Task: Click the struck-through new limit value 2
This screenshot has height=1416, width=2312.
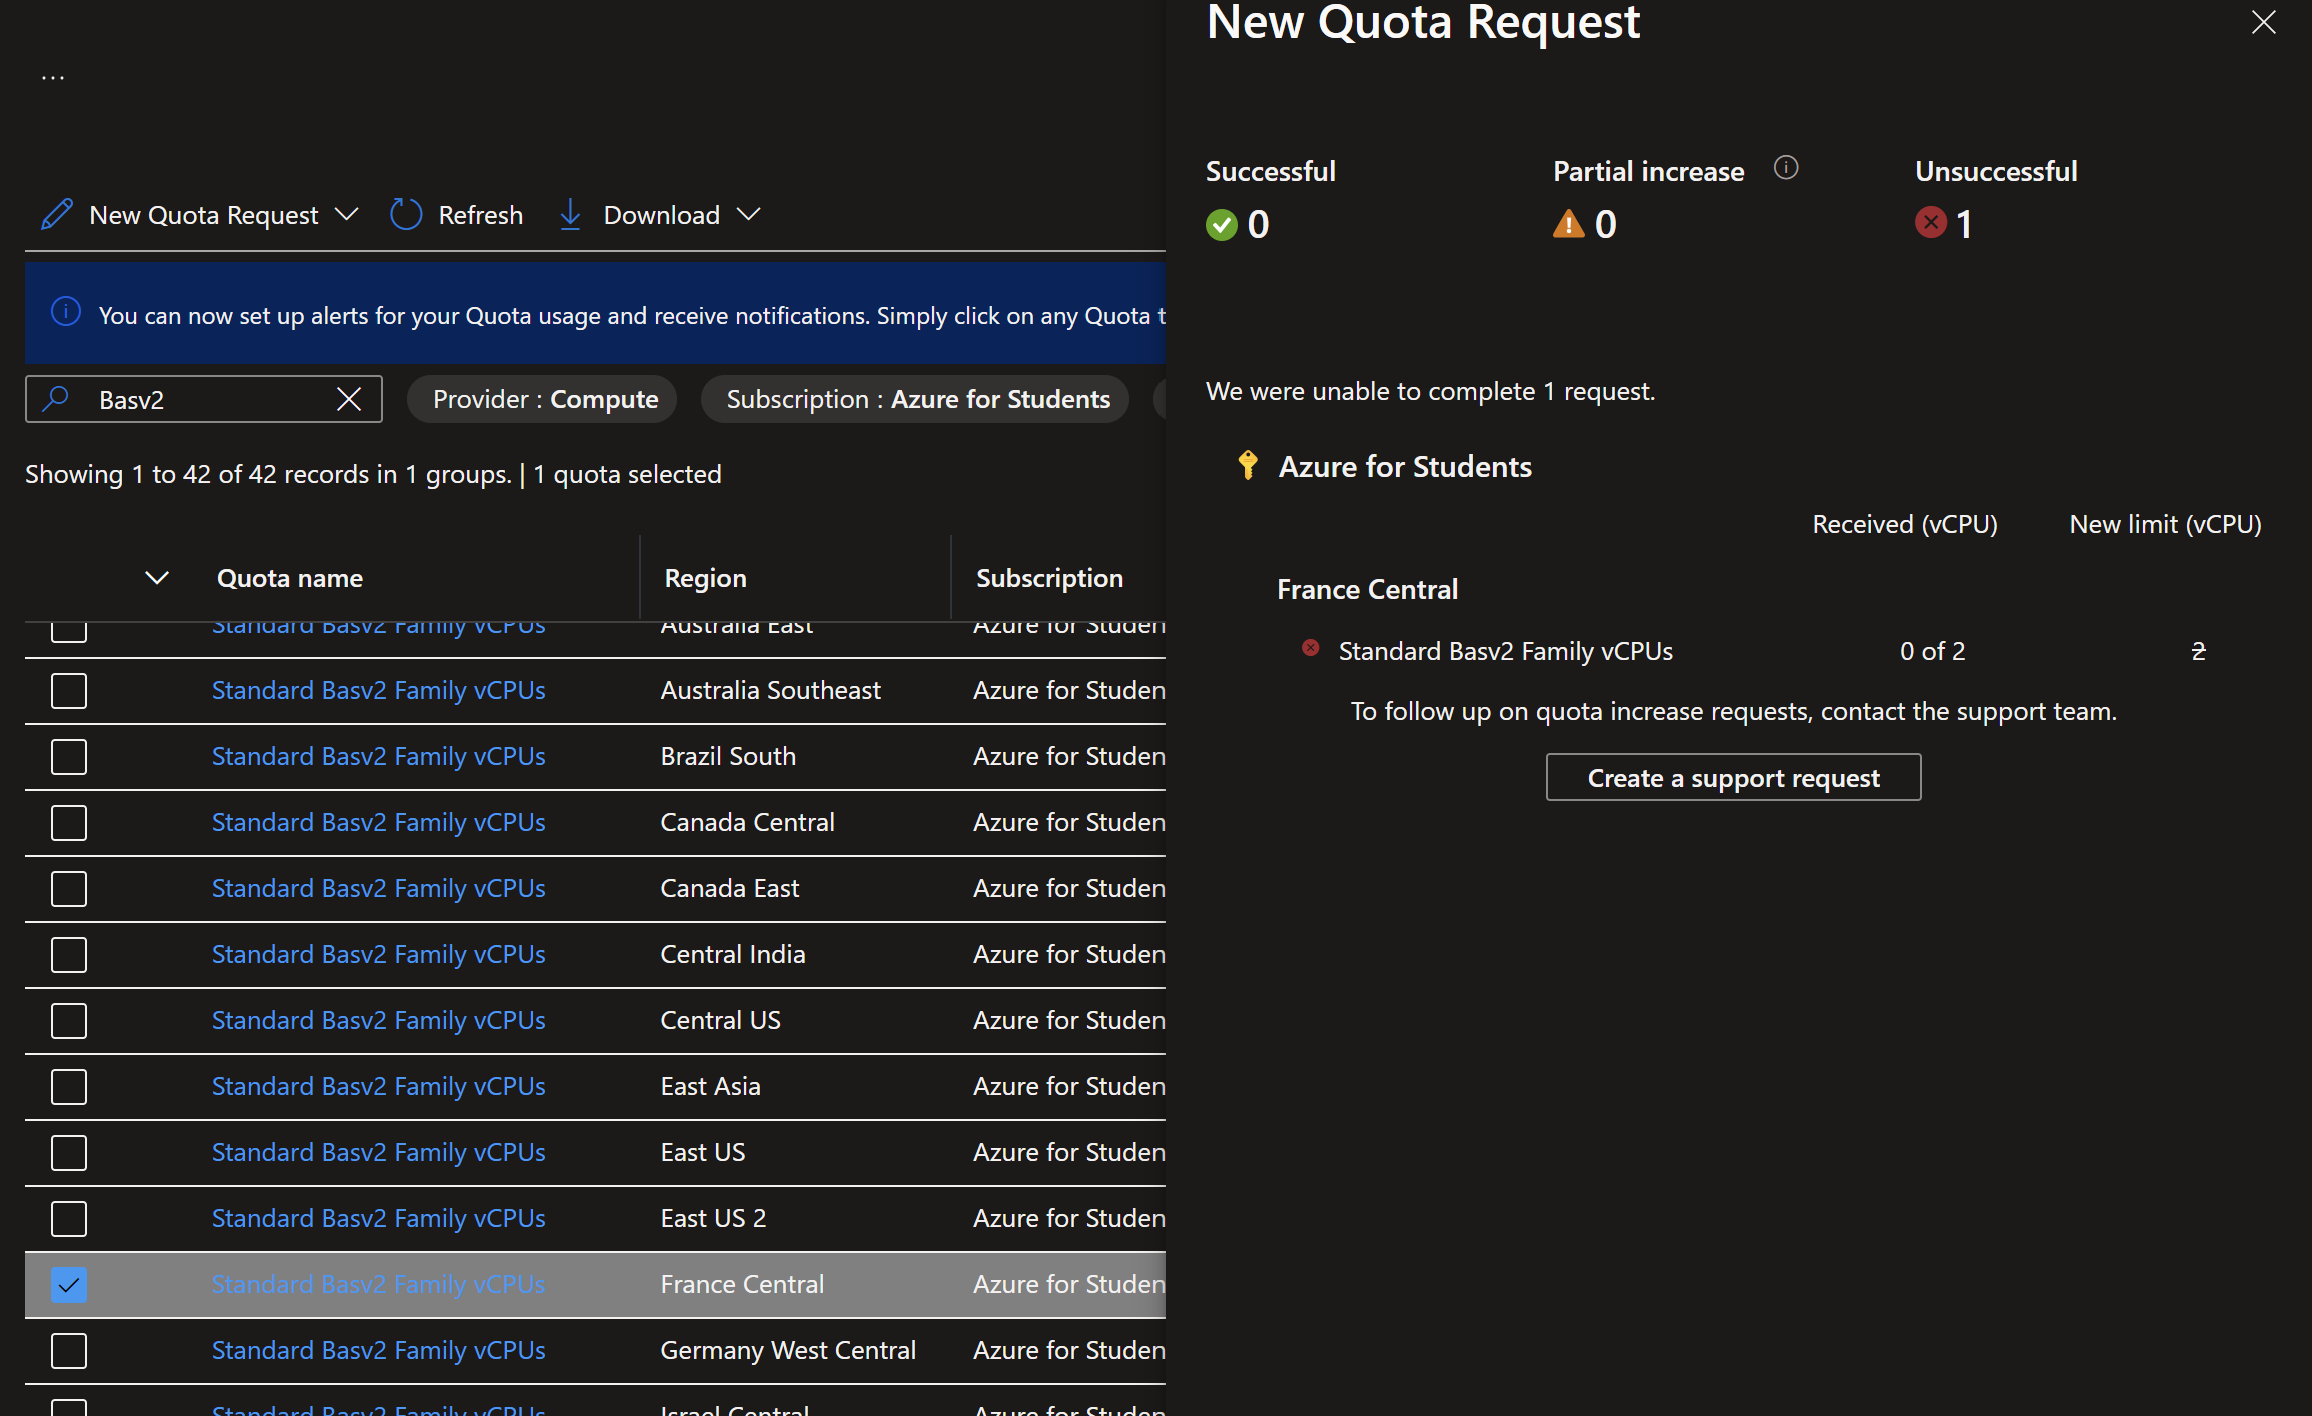Action: coord(2198,651)
